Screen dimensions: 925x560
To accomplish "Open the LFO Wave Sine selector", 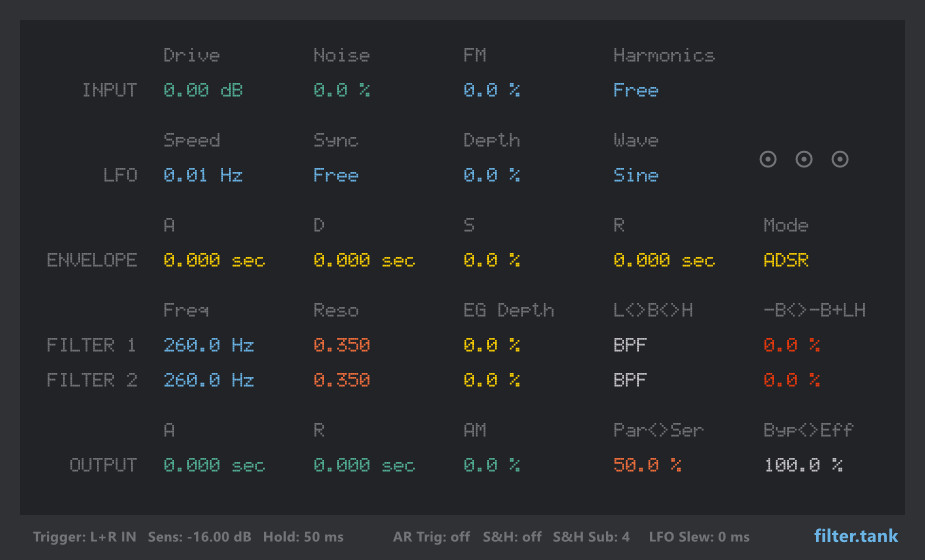I will coord(635,175).
